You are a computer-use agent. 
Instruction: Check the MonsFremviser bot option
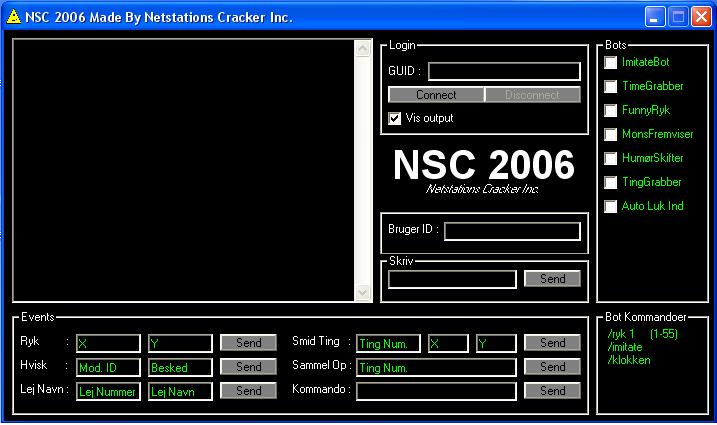610,135
